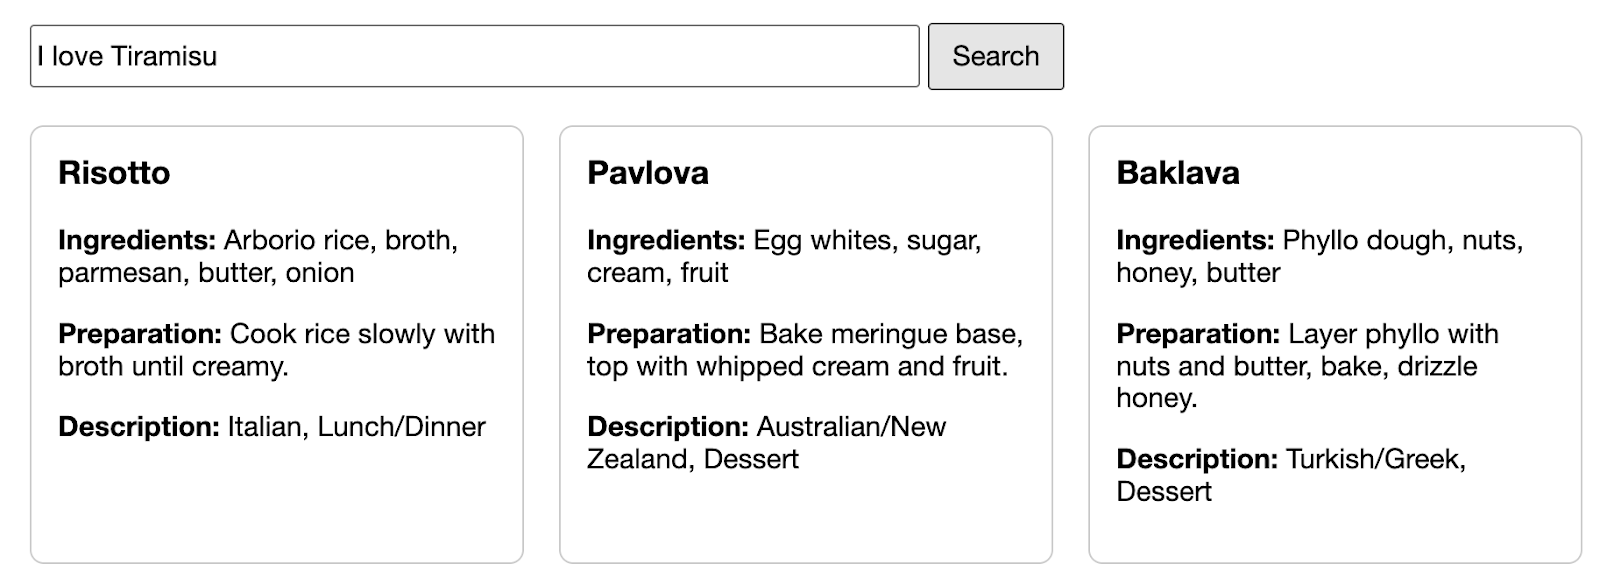Viewport: 1600px width, 578px height.
Task: Select the Baklava recipe title
Action: (1178, 173)
